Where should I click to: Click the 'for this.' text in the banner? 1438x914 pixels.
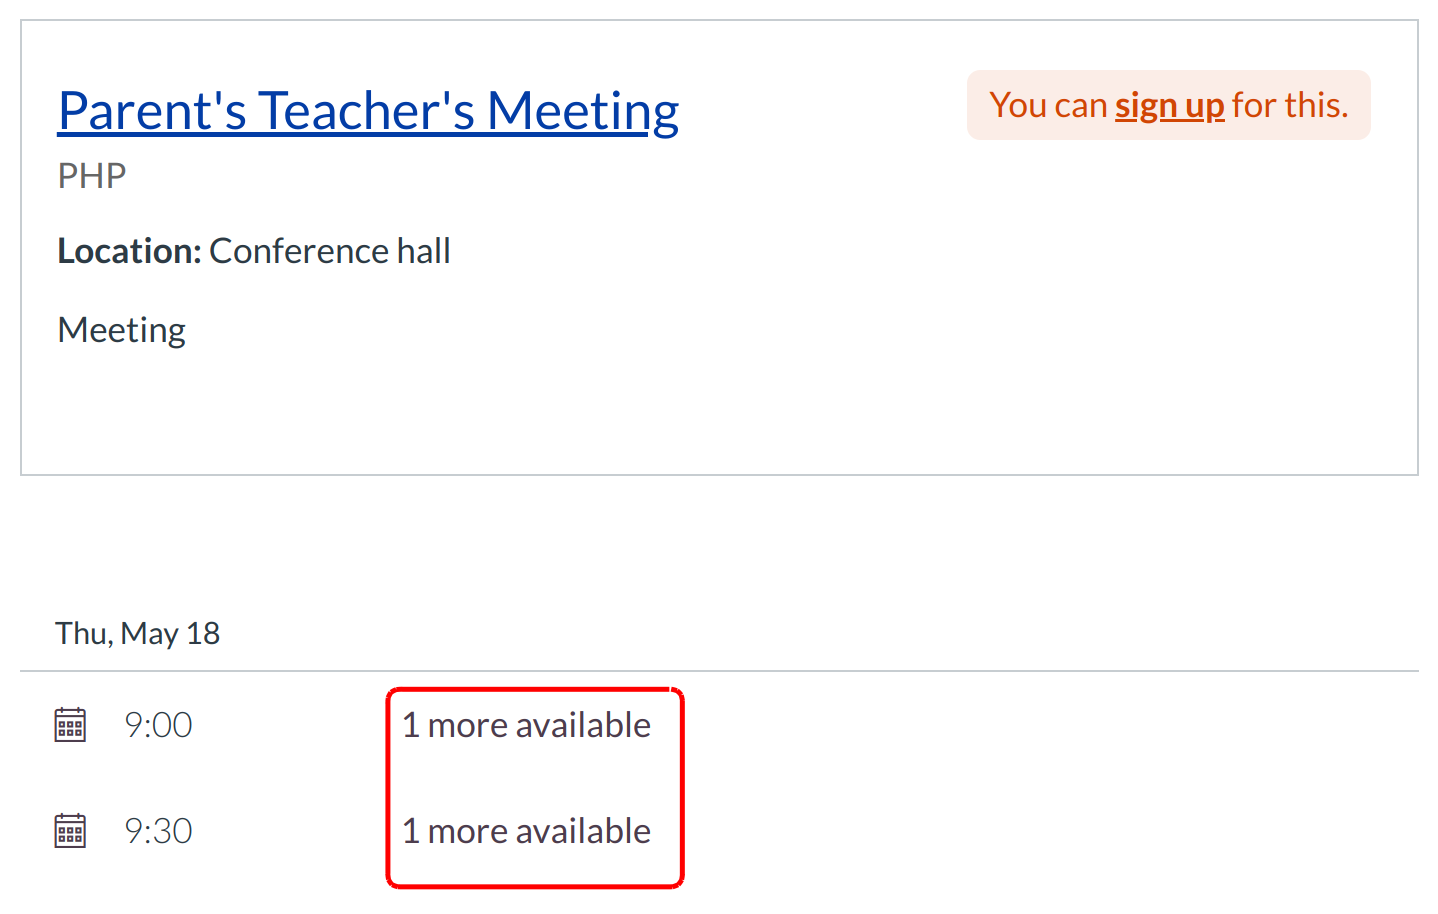(x=1290, y=106)
